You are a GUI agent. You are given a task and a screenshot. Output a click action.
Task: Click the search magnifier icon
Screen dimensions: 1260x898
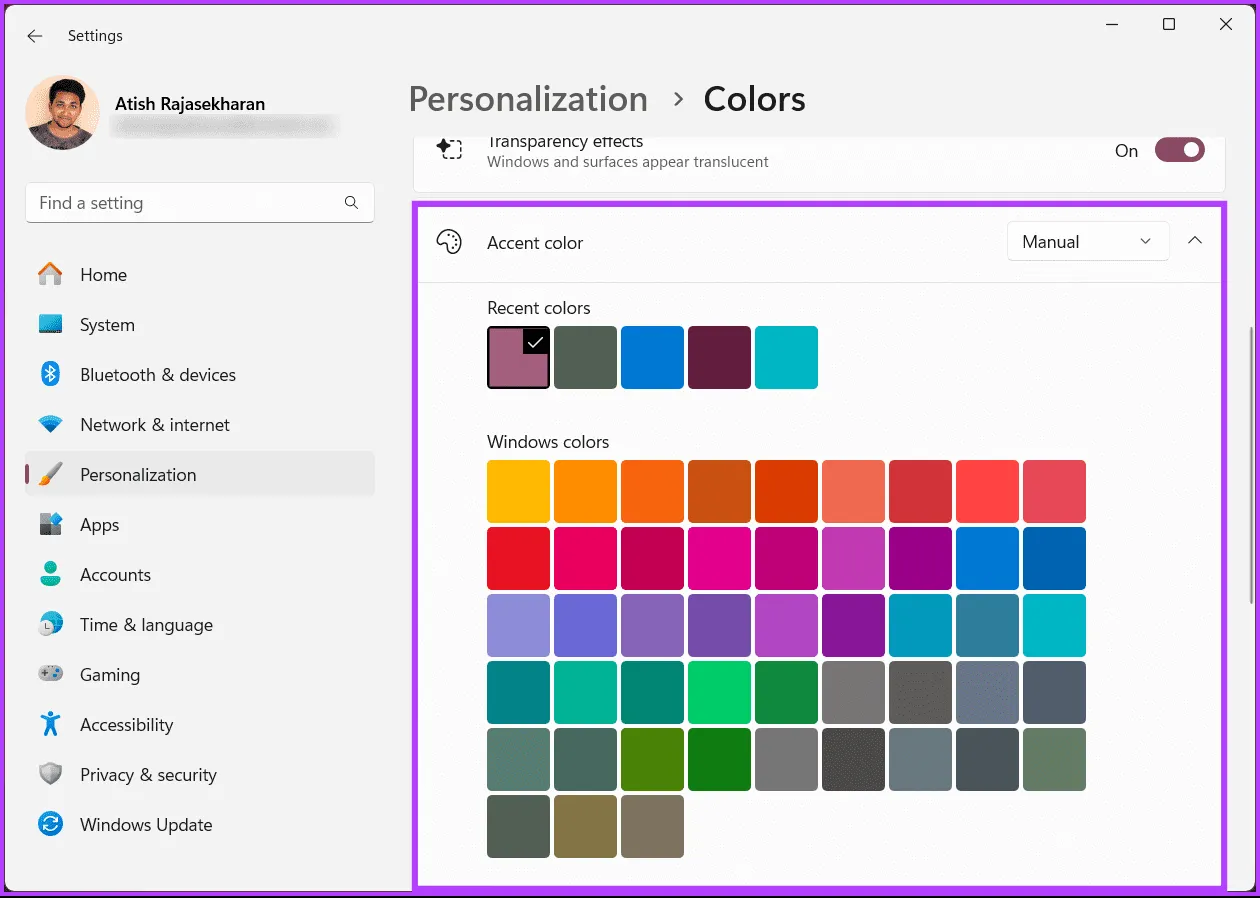click(x=351, y=203)
